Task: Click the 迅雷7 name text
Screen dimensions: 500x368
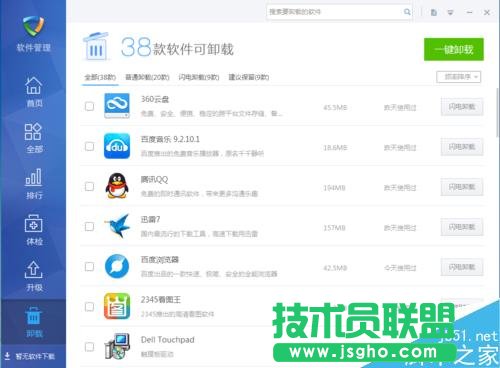Action: 150,219
